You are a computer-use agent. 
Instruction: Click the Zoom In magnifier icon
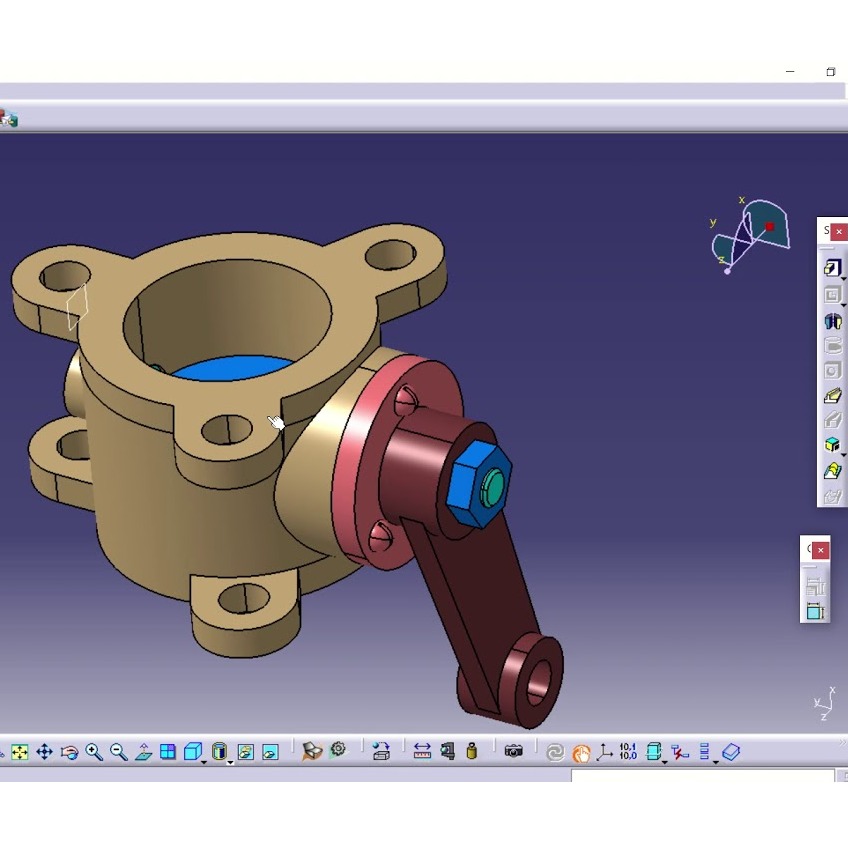coord(94,752)
